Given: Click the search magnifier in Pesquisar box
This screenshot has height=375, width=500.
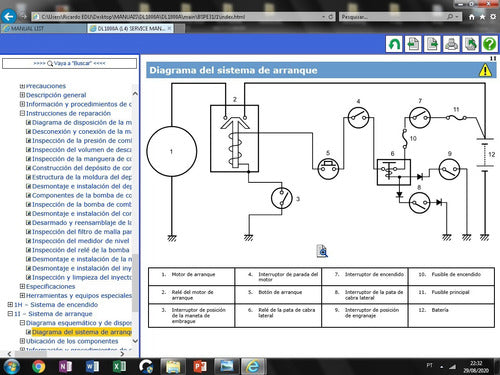Looking at the screenshot, I should pos(450,16).
